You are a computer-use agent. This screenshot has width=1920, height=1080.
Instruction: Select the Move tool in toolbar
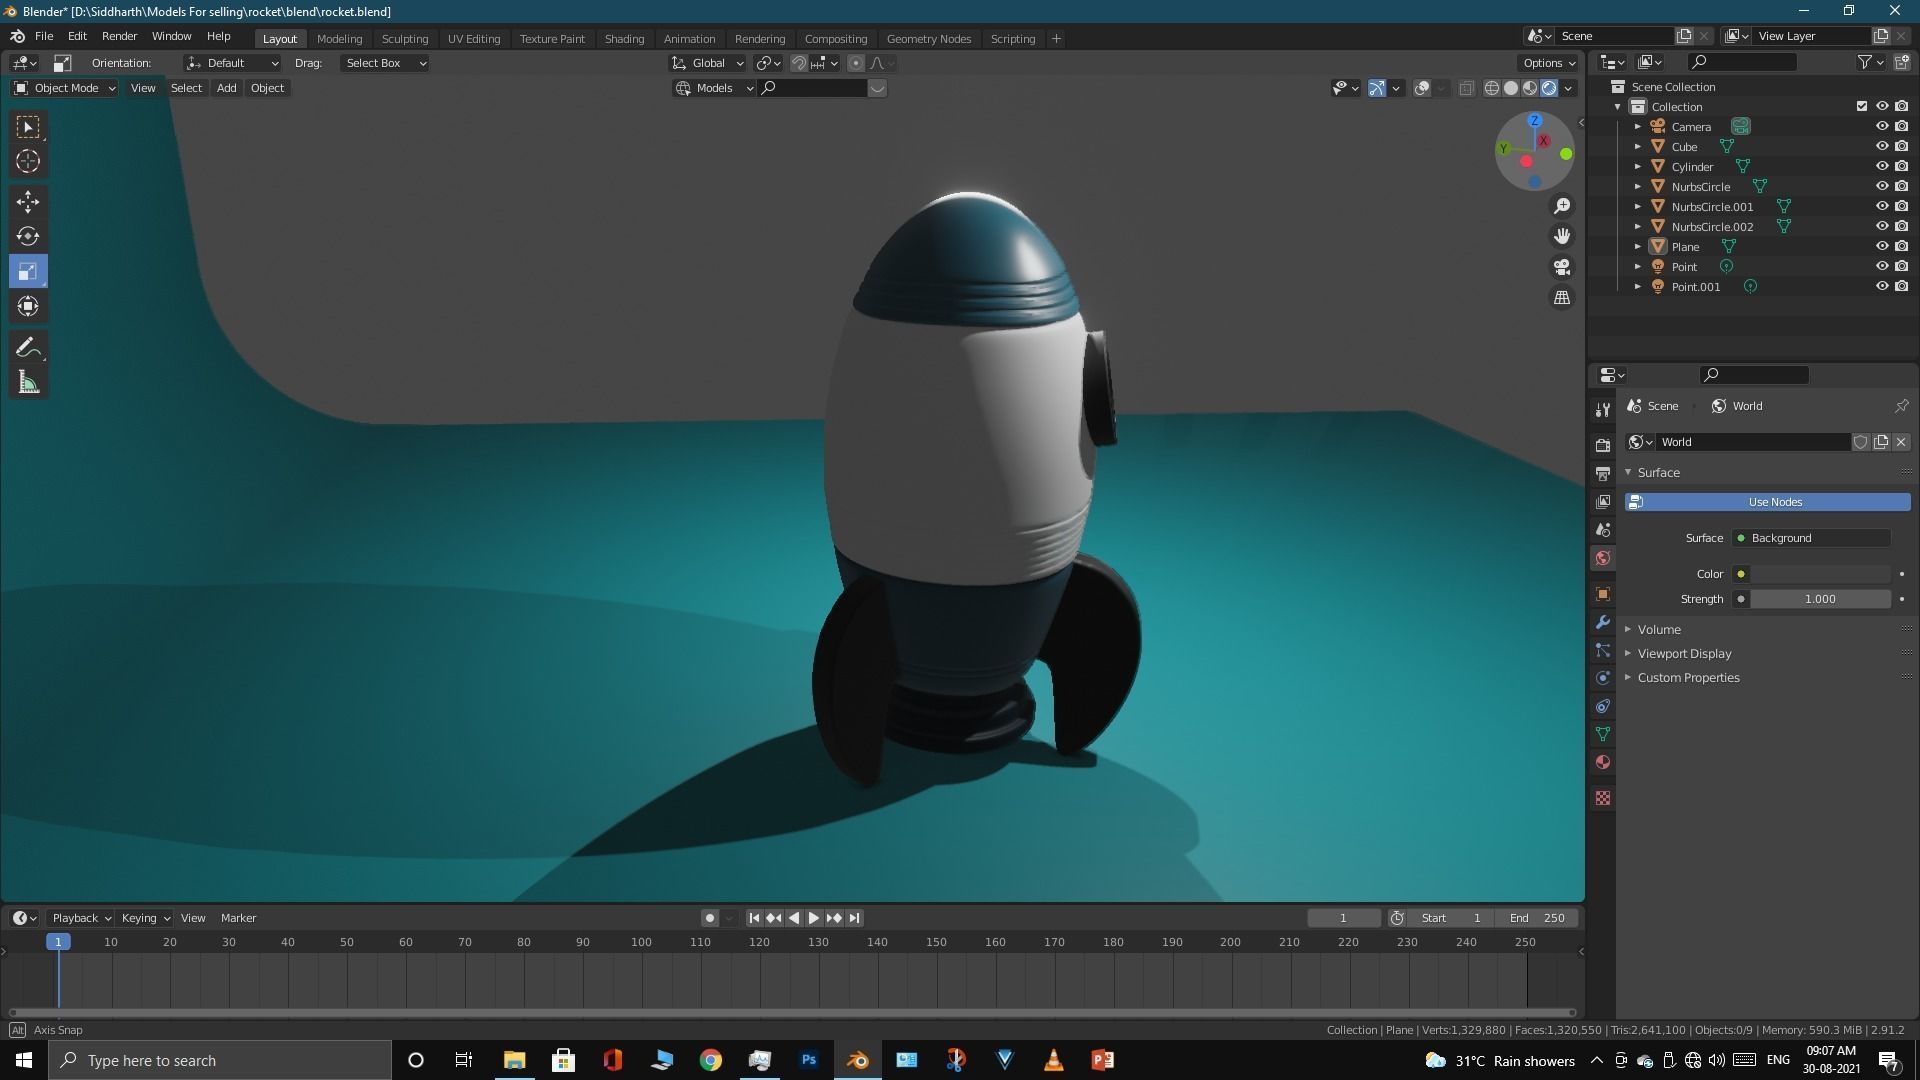pyautogui.click(x=28, y=202)
